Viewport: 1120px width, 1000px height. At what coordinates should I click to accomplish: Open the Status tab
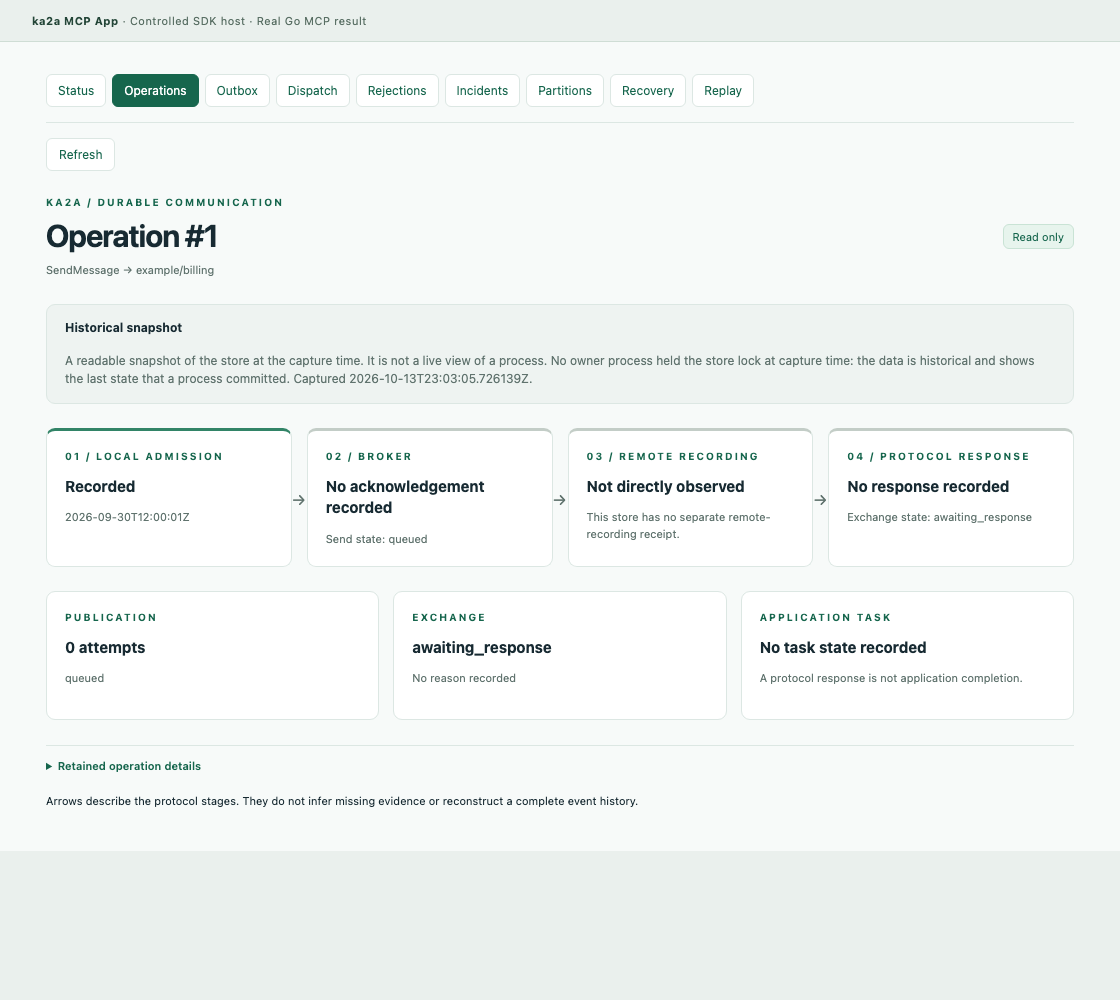[x=76, y=91]
